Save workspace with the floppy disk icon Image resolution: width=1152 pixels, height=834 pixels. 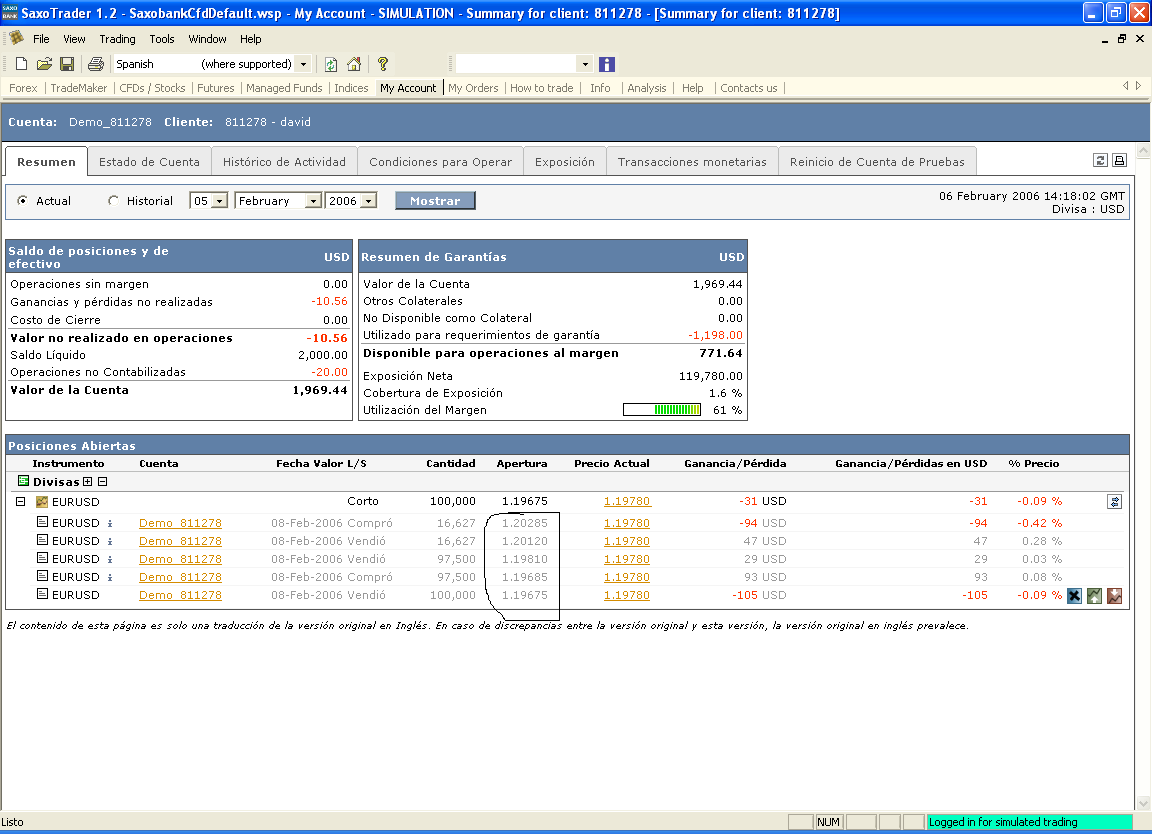67,64
